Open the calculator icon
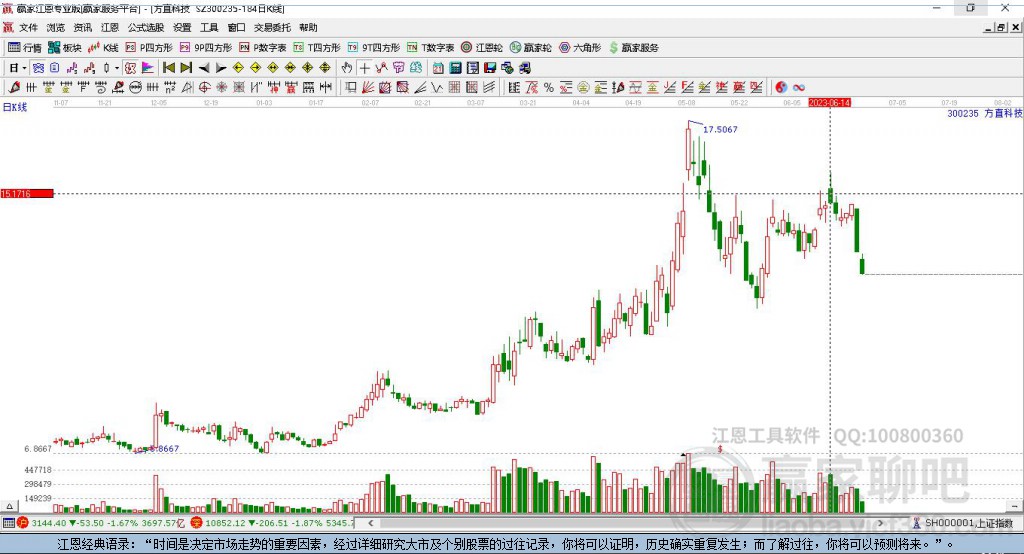 coord(455,68)
